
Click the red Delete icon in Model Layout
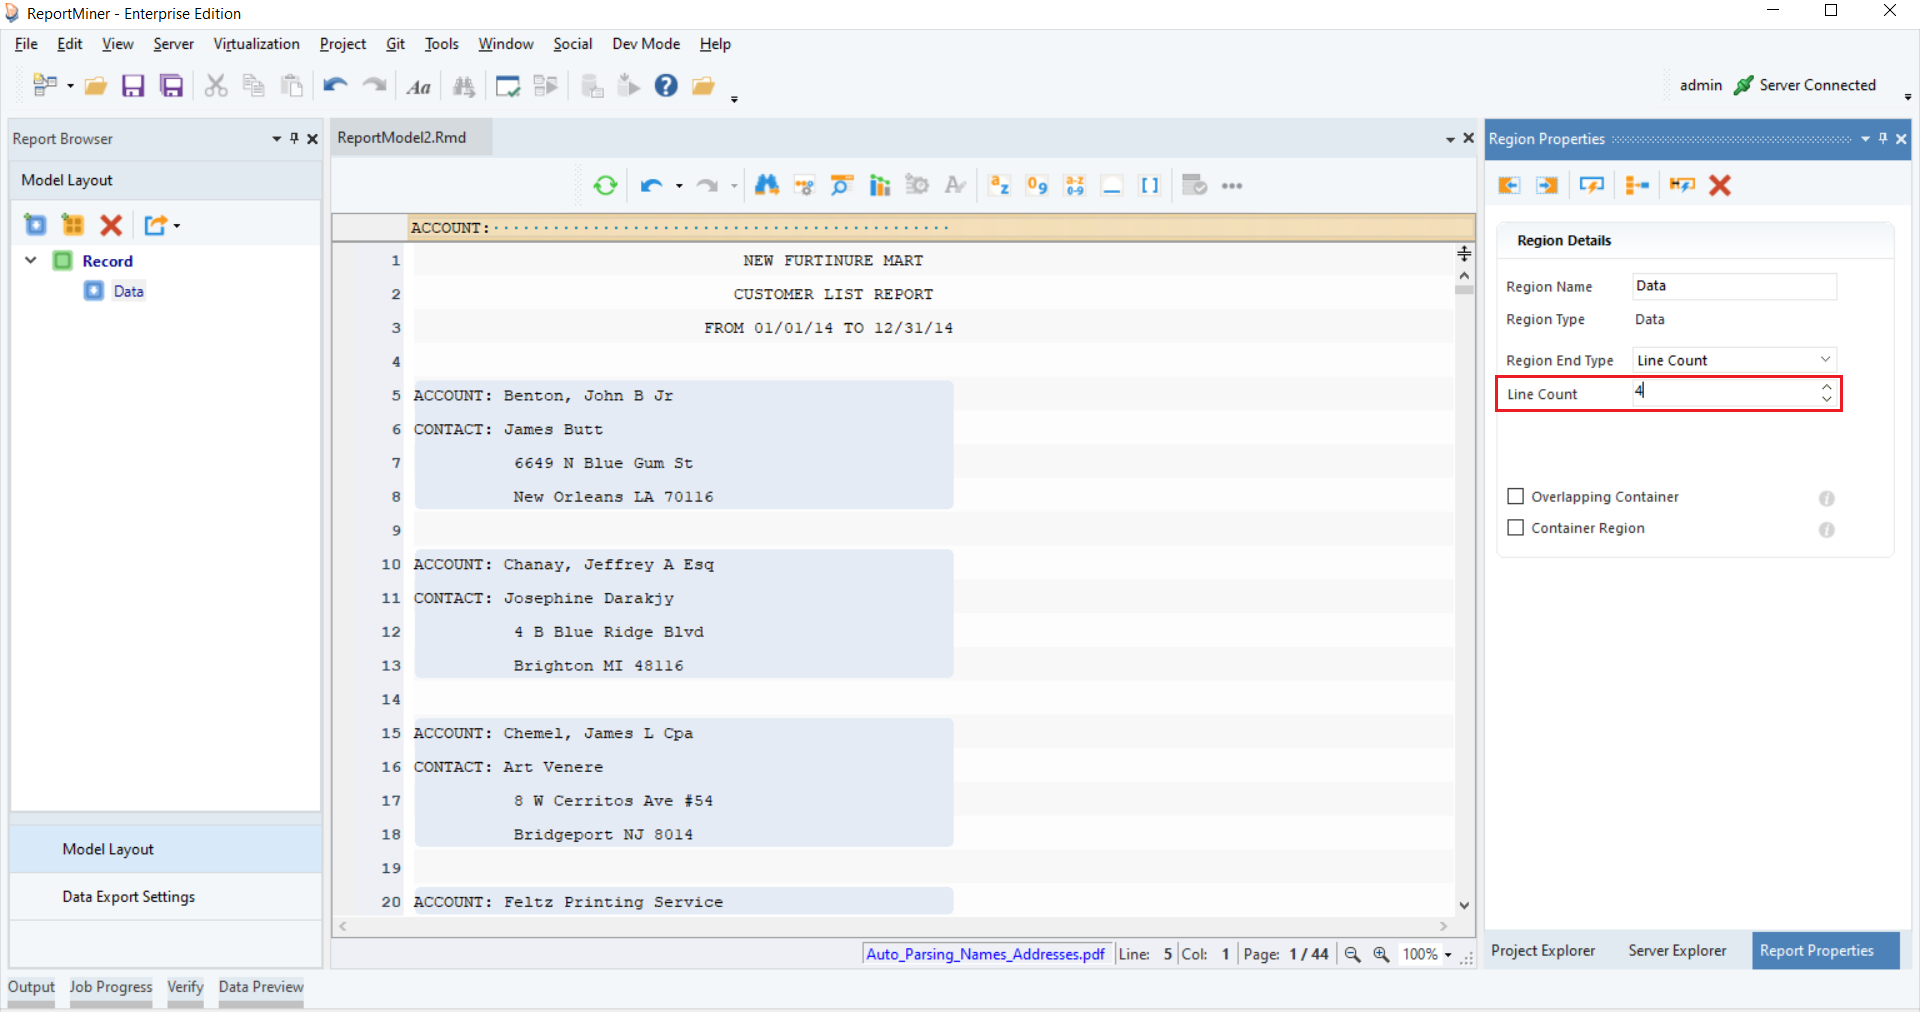click(111, 225)
